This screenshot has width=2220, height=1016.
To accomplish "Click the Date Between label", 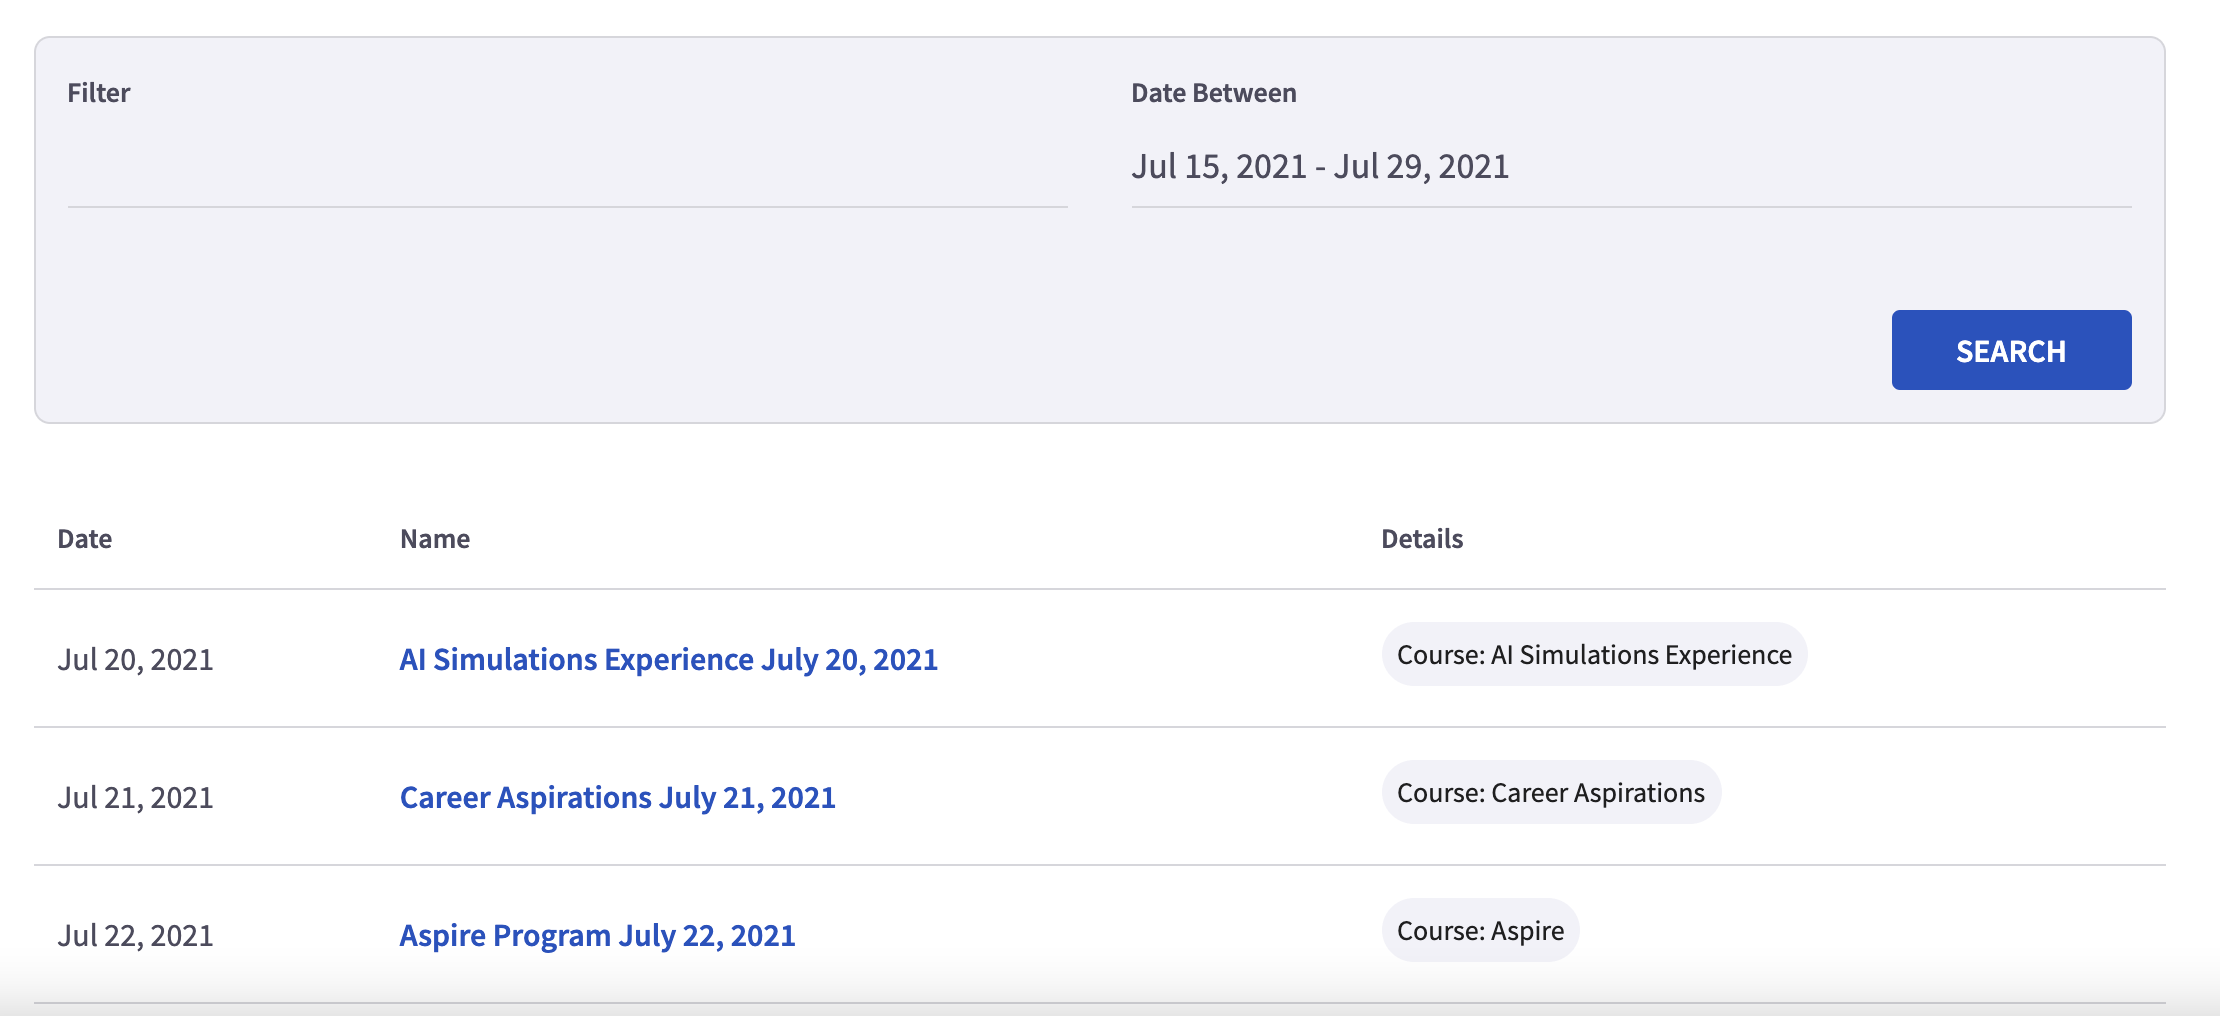I will 1213,93.
